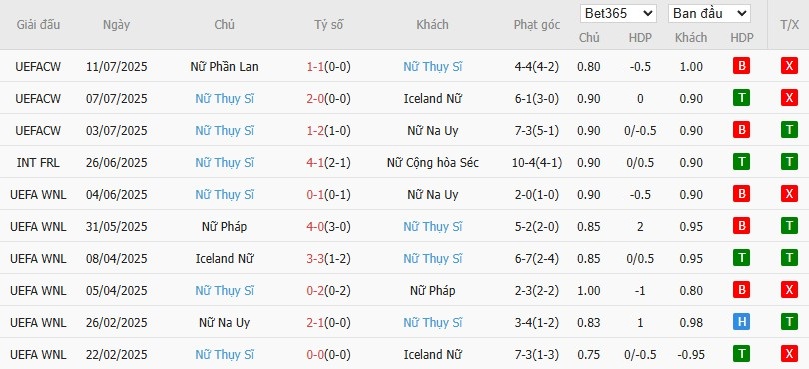Click the 0-0 score on 22/02/2025
The height and width of the screenshot is (369, 809).
click(x=315, y=355)
